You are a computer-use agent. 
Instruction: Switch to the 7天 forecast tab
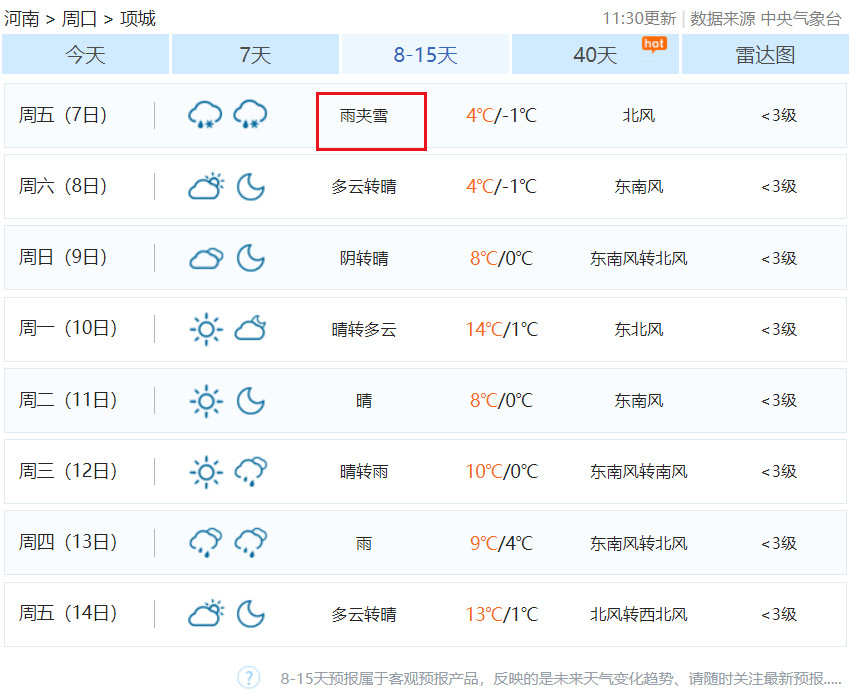coord(255,55)
